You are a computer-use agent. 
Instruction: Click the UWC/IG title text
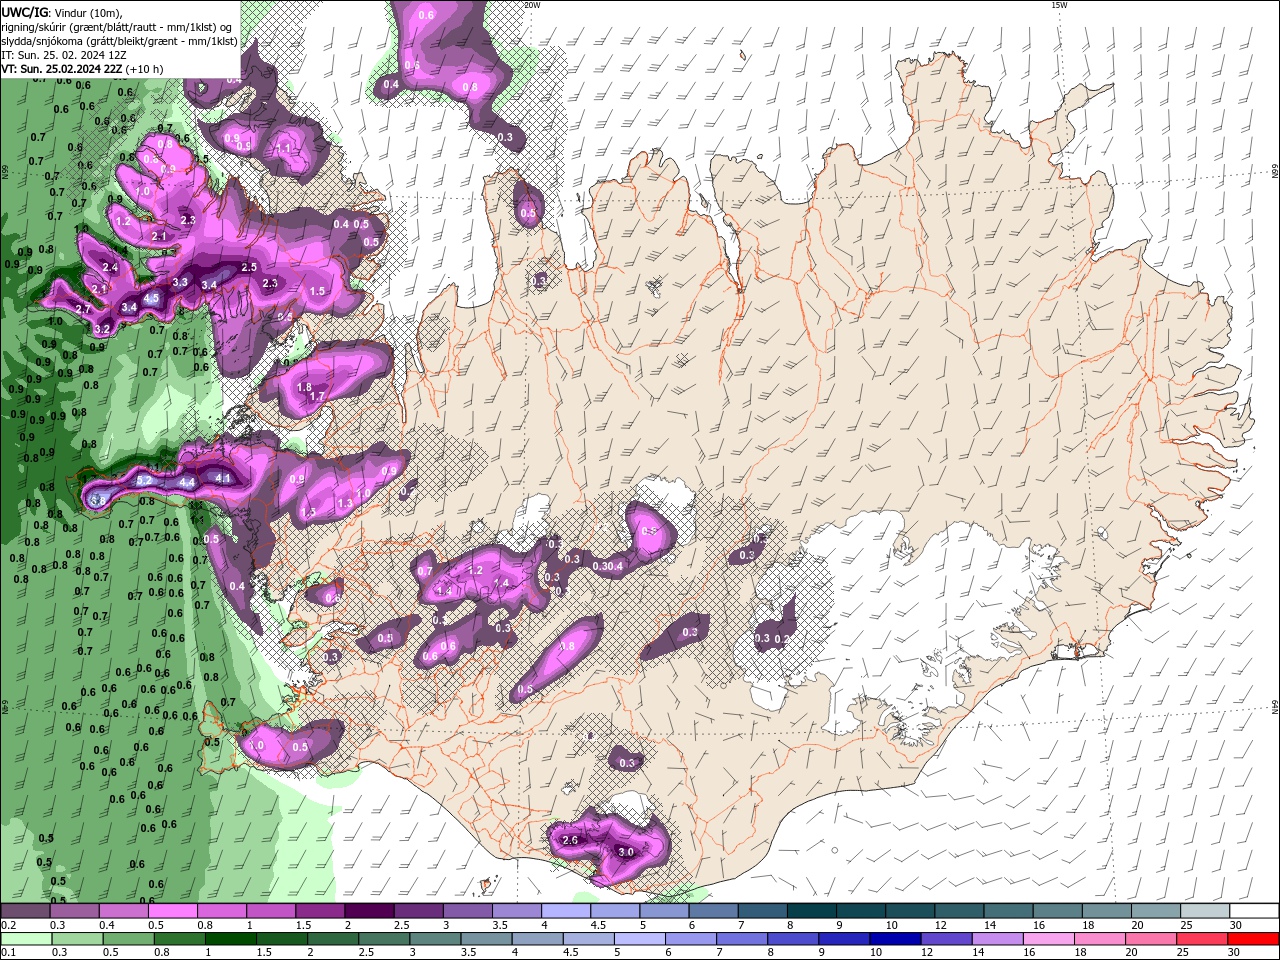coord(25,12)
